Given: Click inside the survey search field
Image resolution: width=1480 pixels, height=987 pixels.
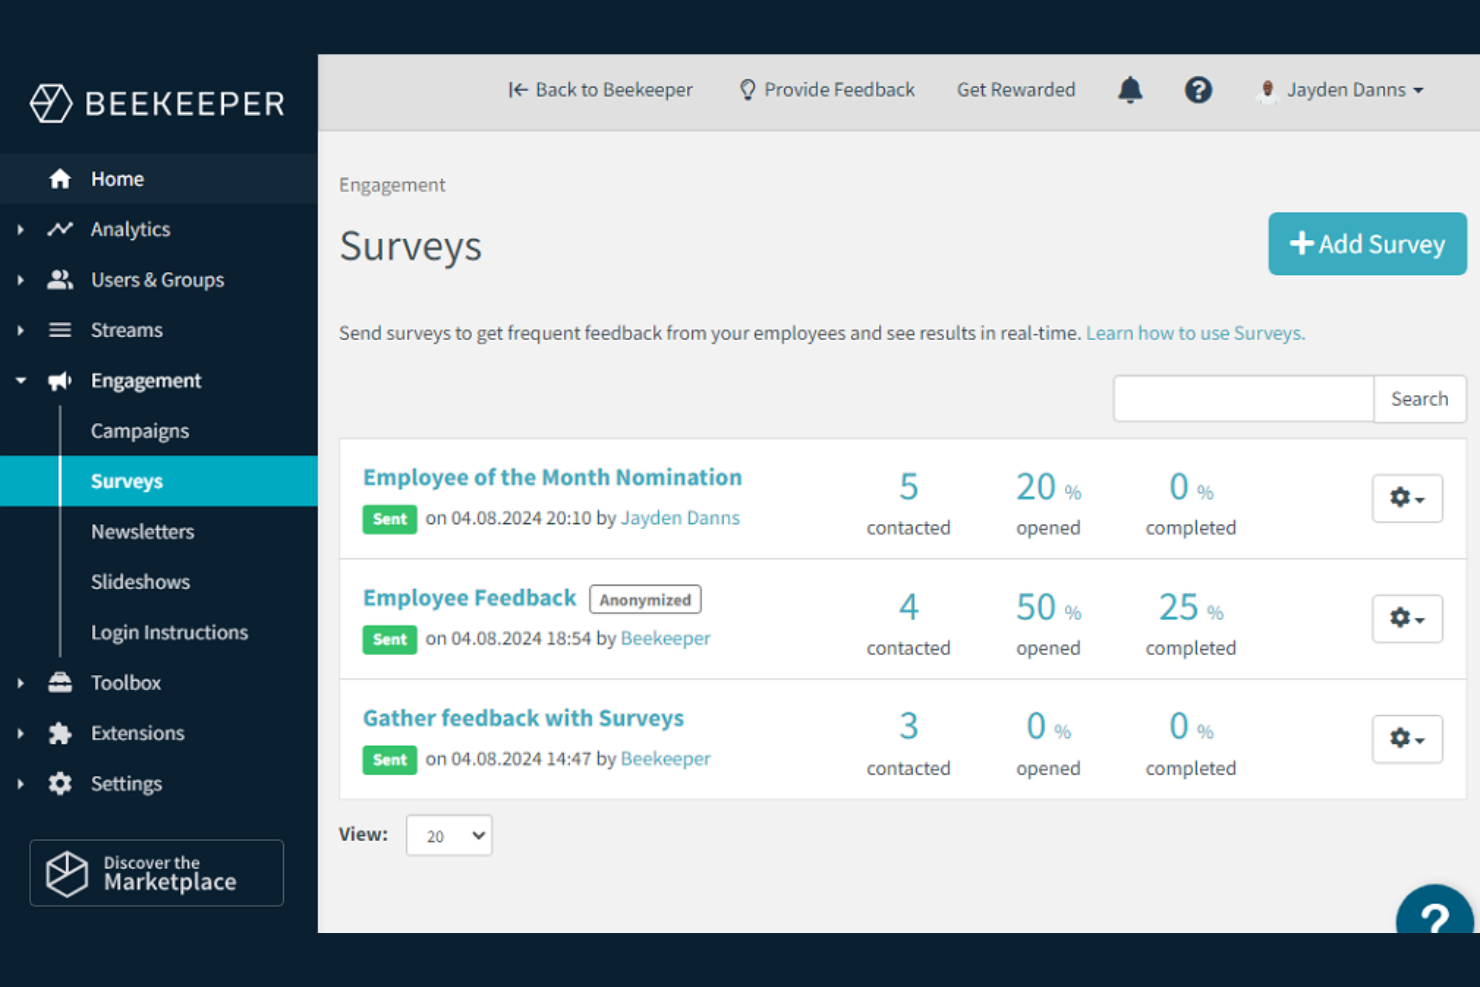Looking at the screenshot, I should coord(1243,398).
